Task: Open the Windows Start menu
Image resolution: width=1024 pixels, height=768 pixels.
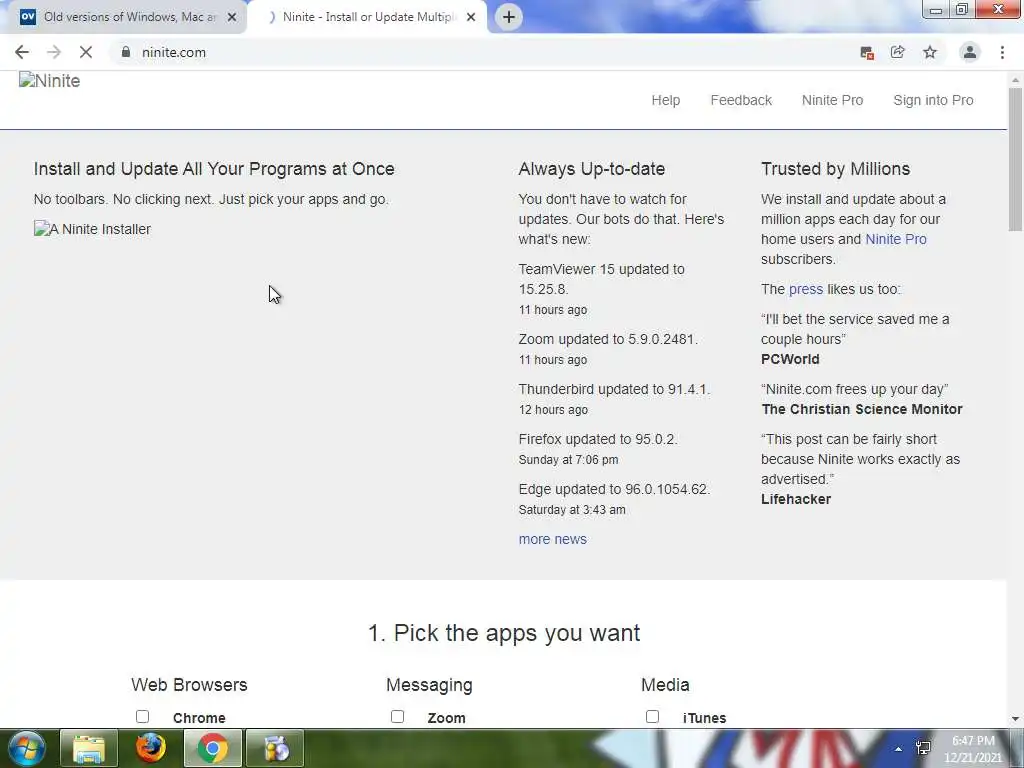Action: (26, 748)
